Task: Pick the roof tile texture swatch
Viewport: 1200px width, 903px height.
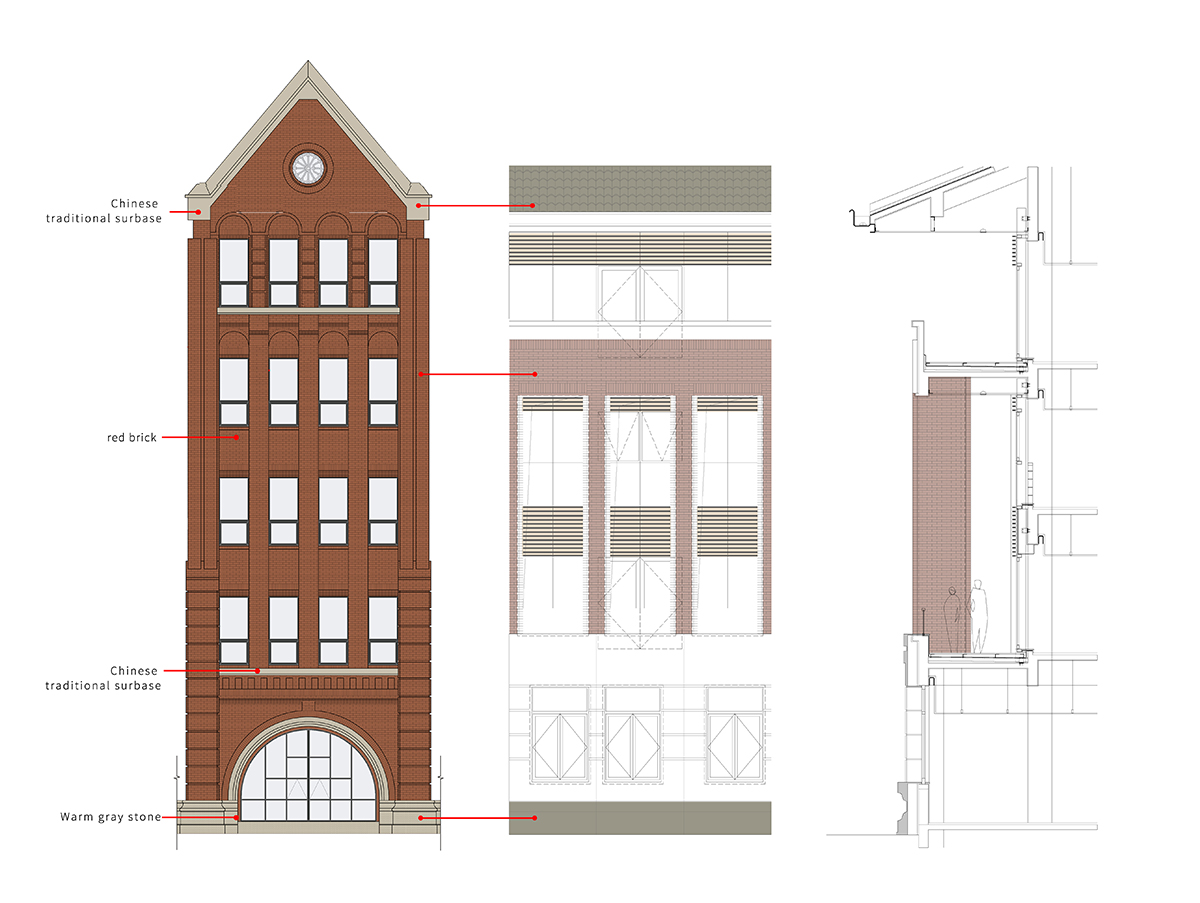Action: coord(640,188)
